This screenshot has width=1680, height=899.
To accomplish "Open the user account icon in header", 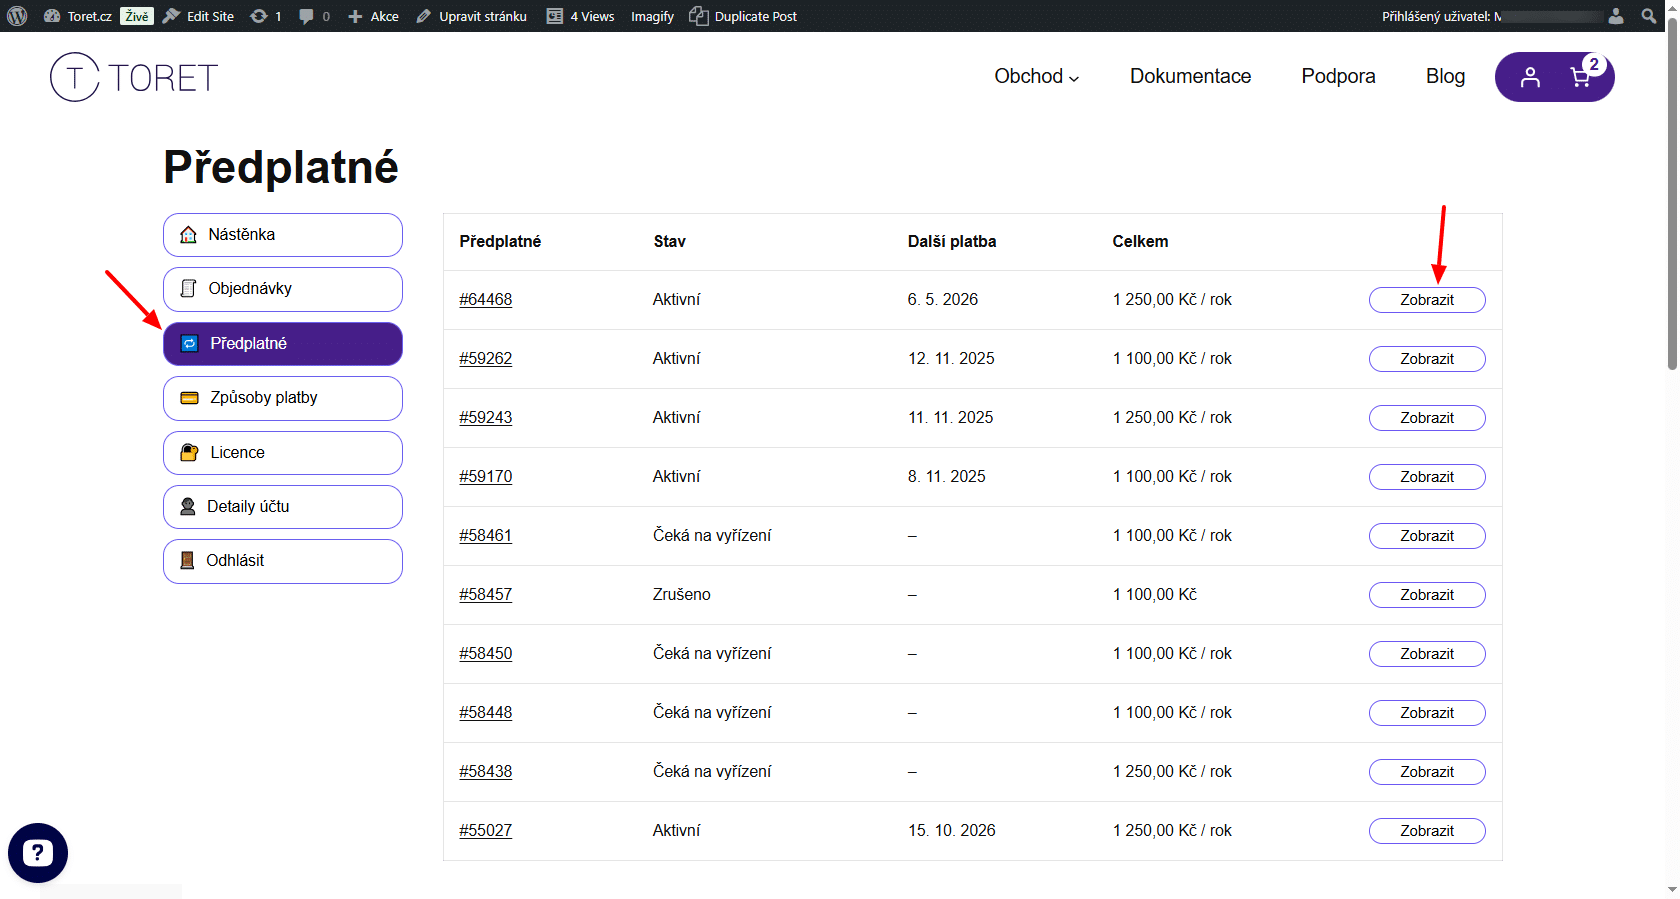I will tap(1529, 77).
